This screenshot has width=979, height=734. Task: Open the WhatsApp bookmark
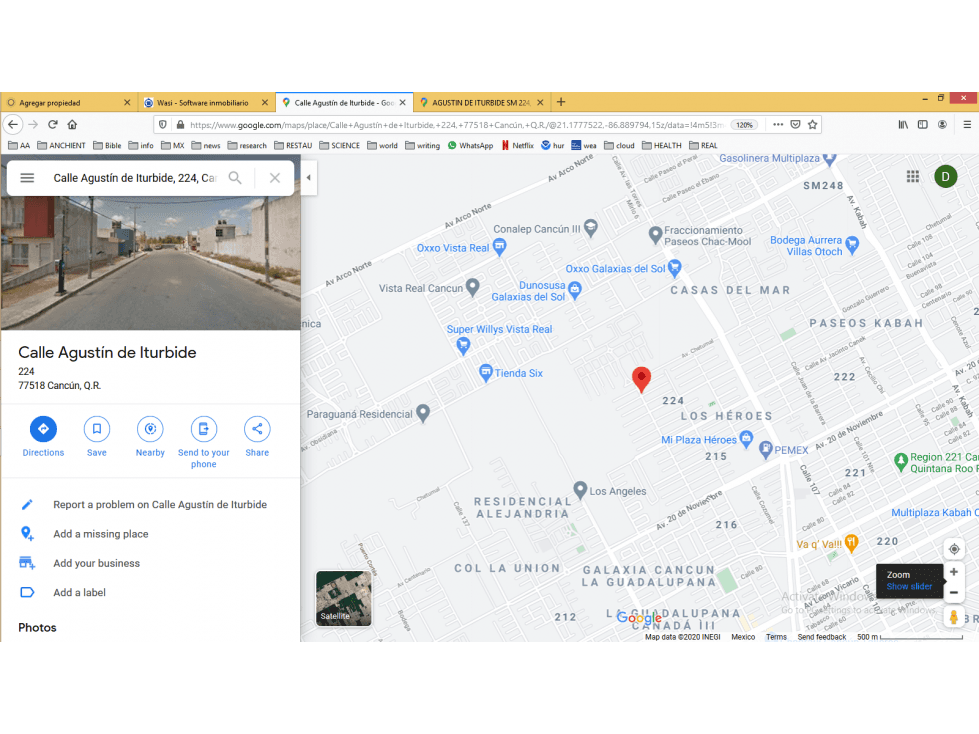pyautogui.click(x=470, y=145)
